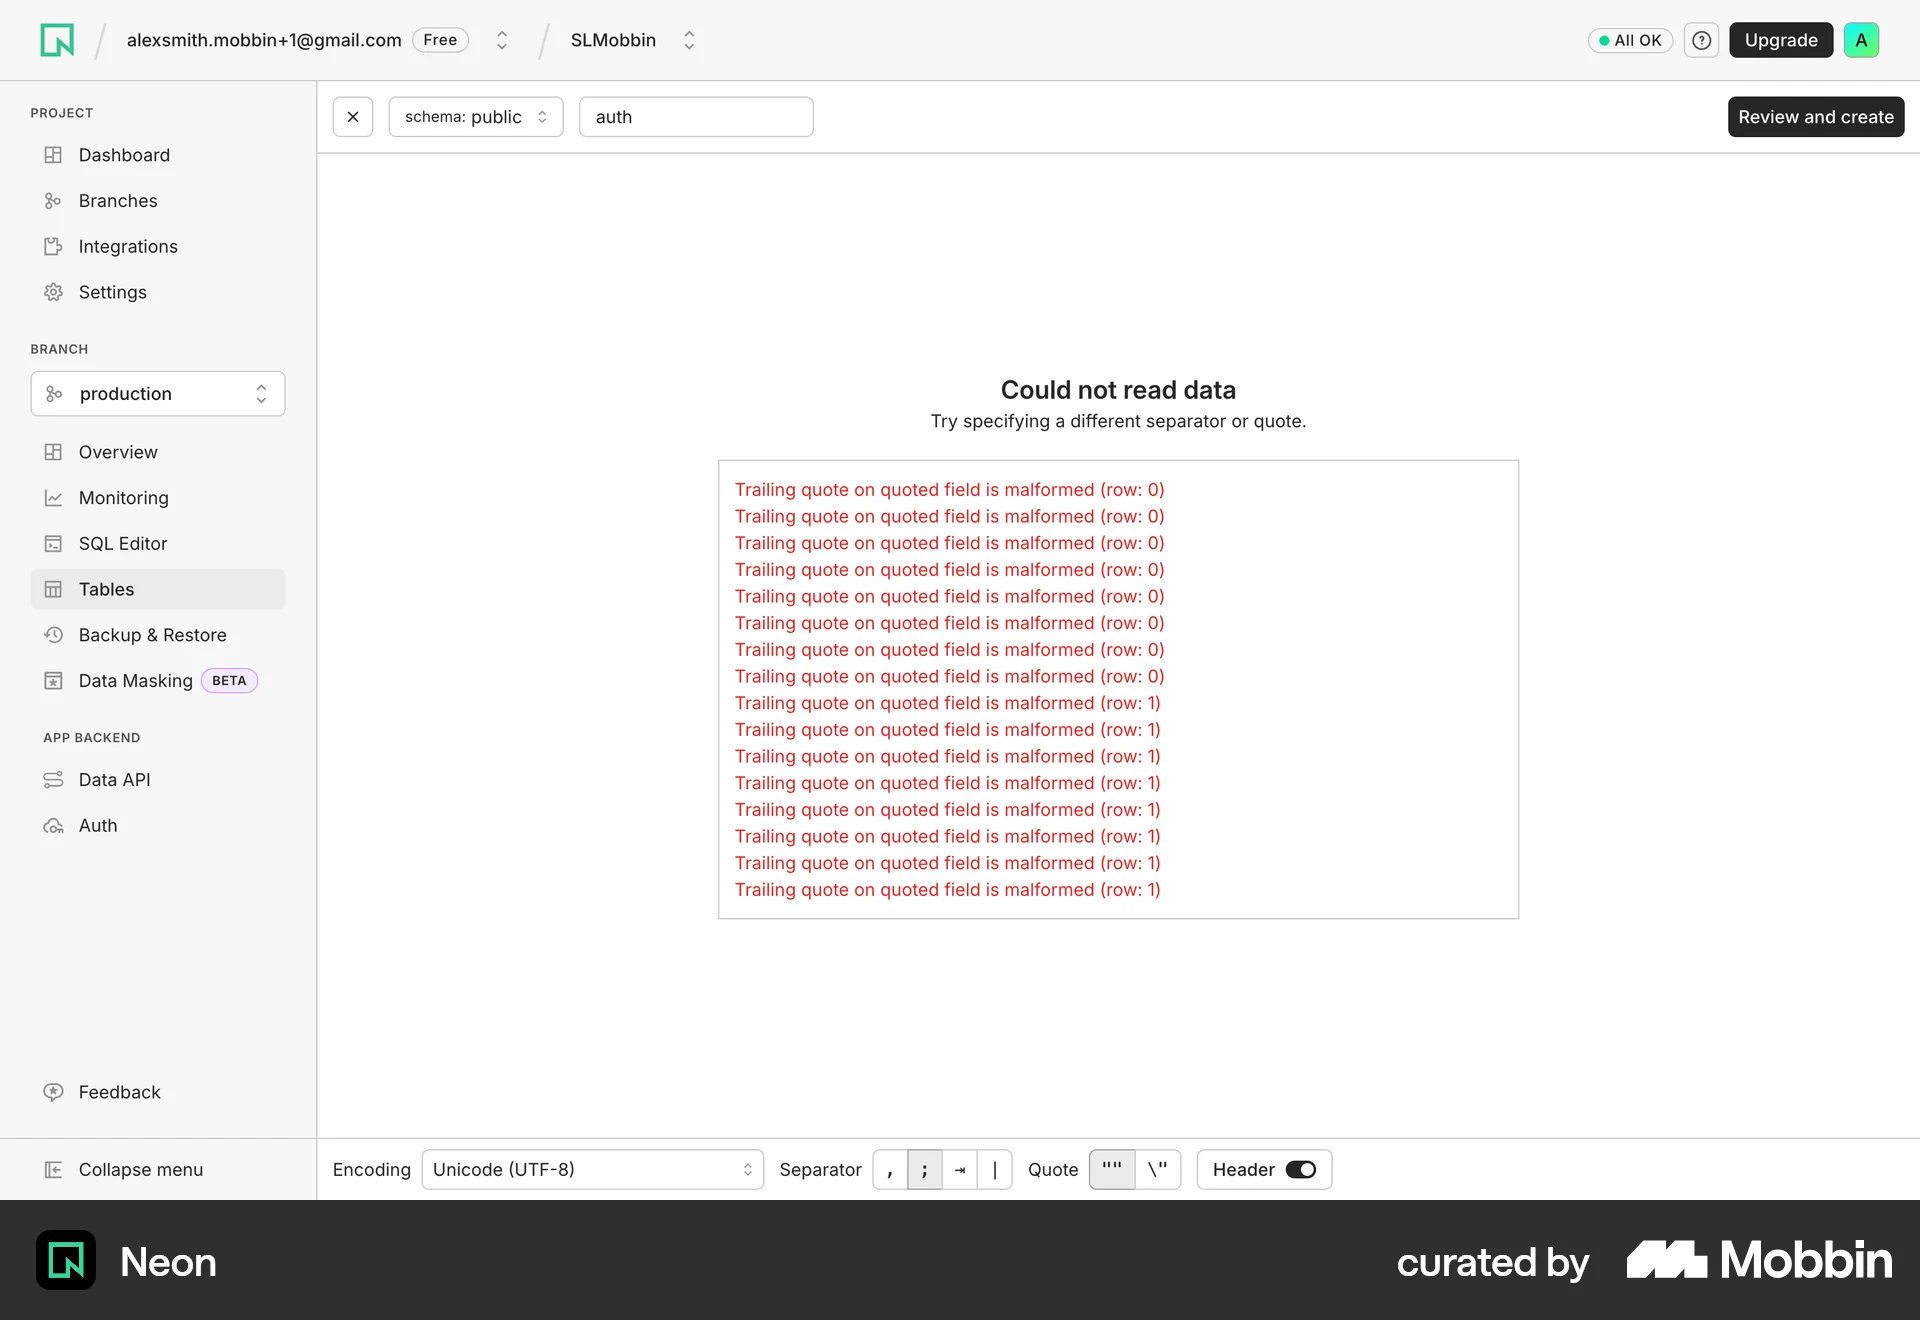1920x1320 pixels.
Task: Click the Upgrade button
Action: tap(1781, 40)
